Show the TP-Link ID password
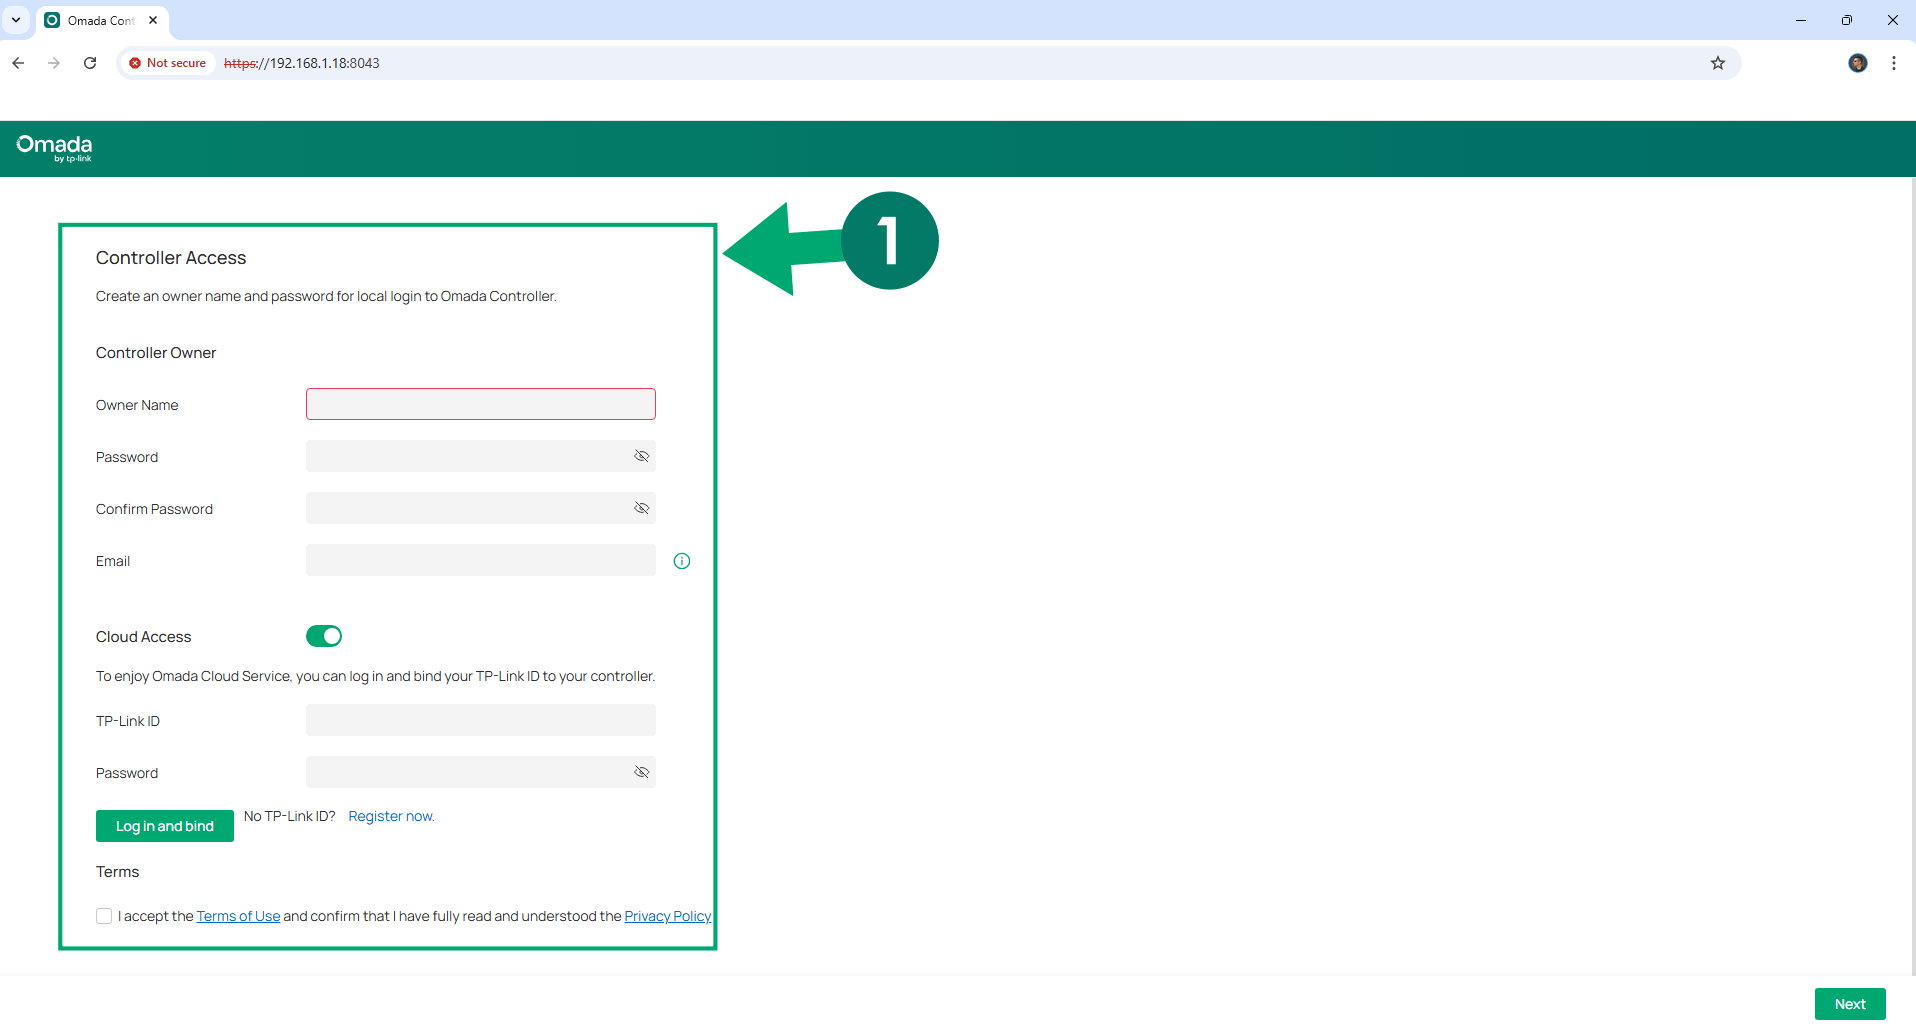The height and width of the screenshot is (1026, 1916). coord(641,772)
